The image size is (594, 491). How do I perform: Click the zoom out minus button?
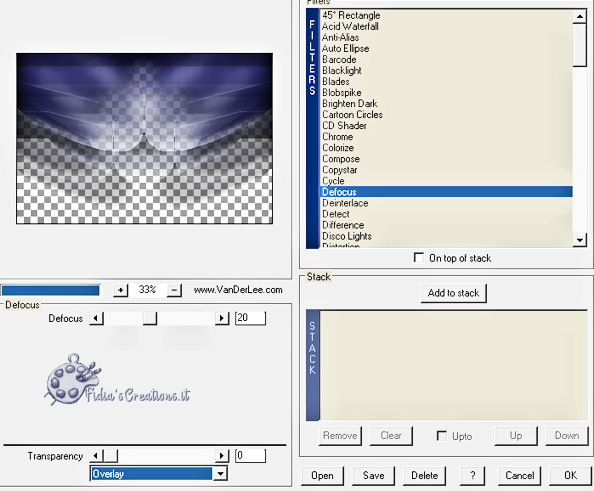[174, 290]
